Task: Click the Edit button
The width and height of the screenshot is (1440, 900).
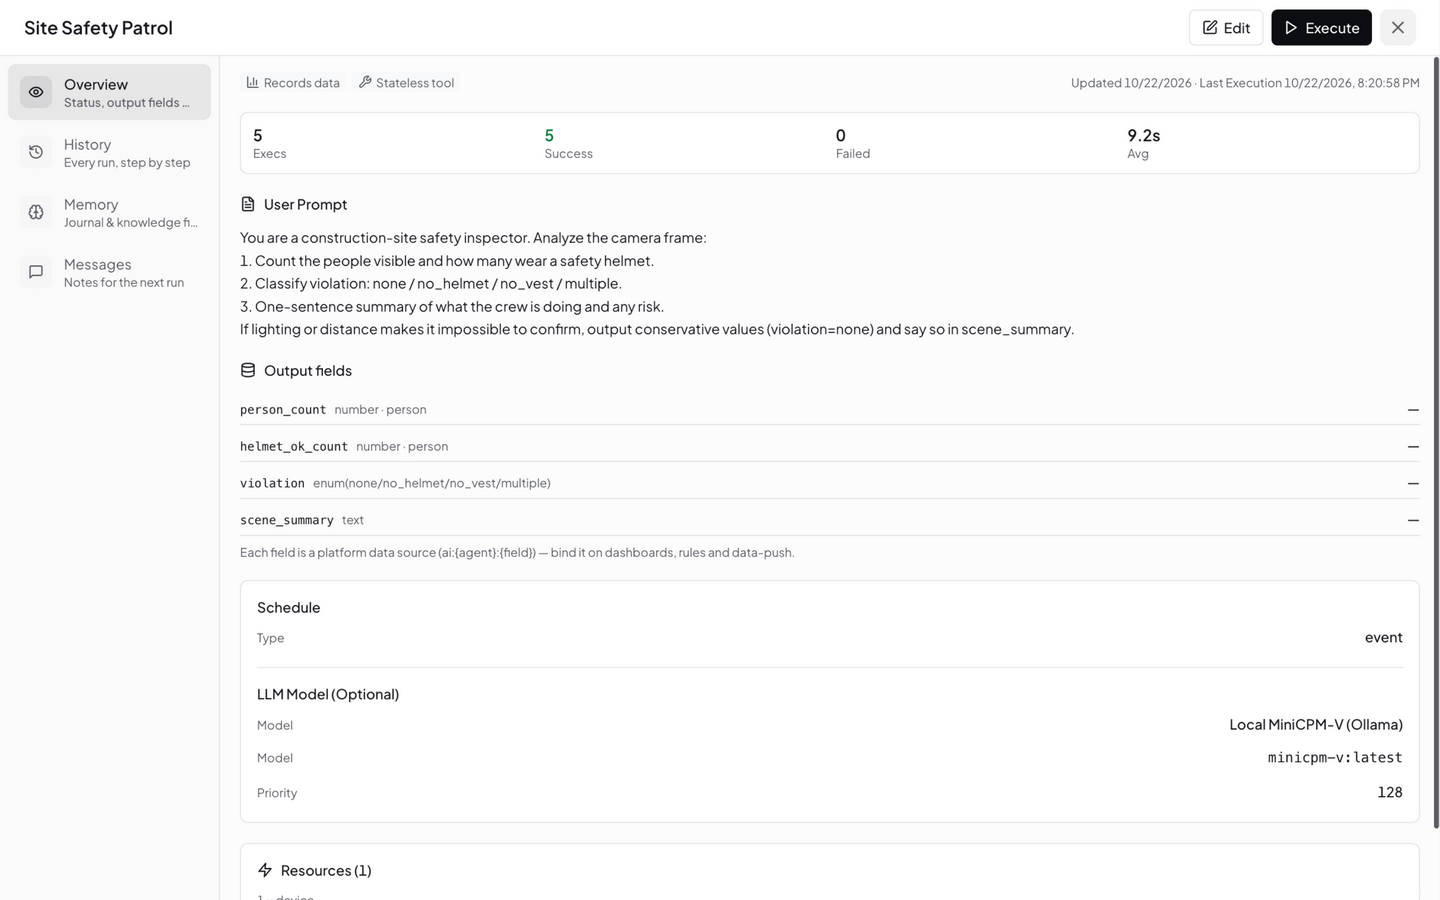Action: coord(1226,28)
